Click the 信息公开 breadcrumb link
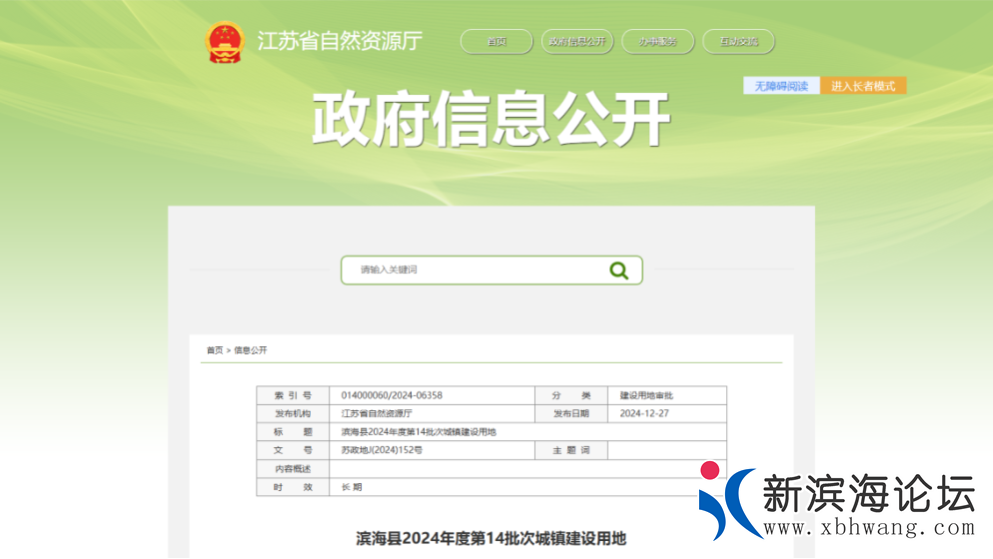 point(251,350)
